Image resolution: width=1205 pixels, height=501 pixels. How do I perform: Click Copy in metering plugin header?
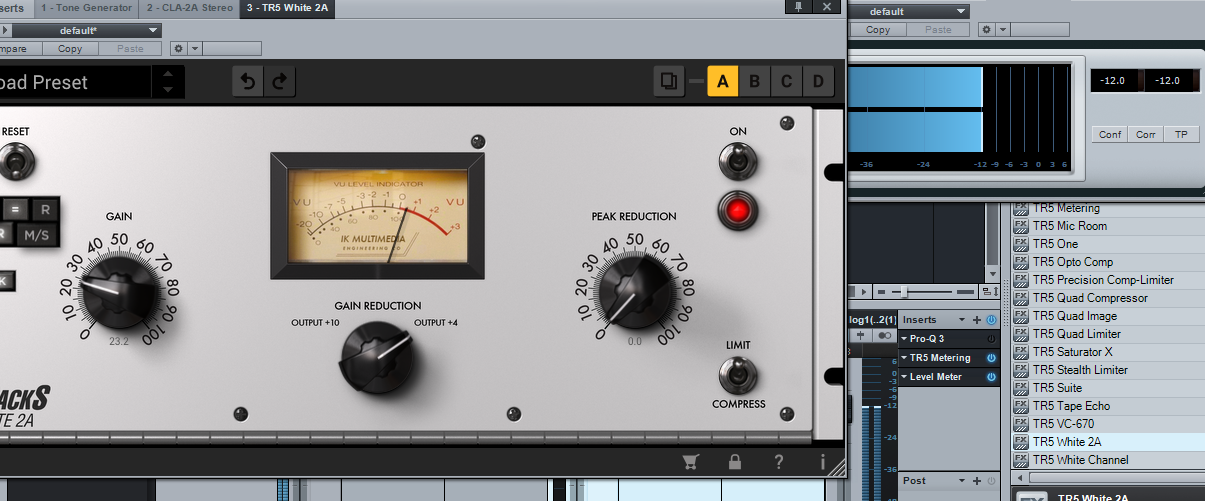point(878,30)
